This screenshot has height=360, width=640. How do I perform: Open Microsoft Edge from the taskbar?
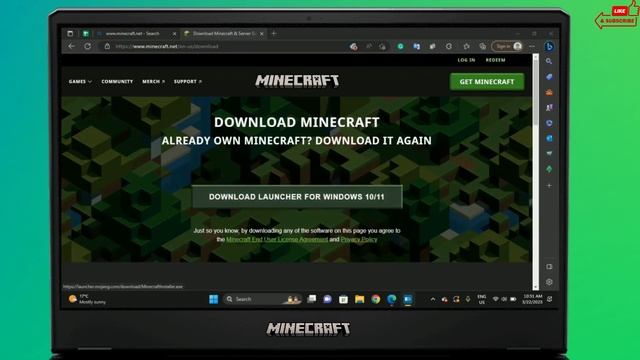(x=391, y=299)
